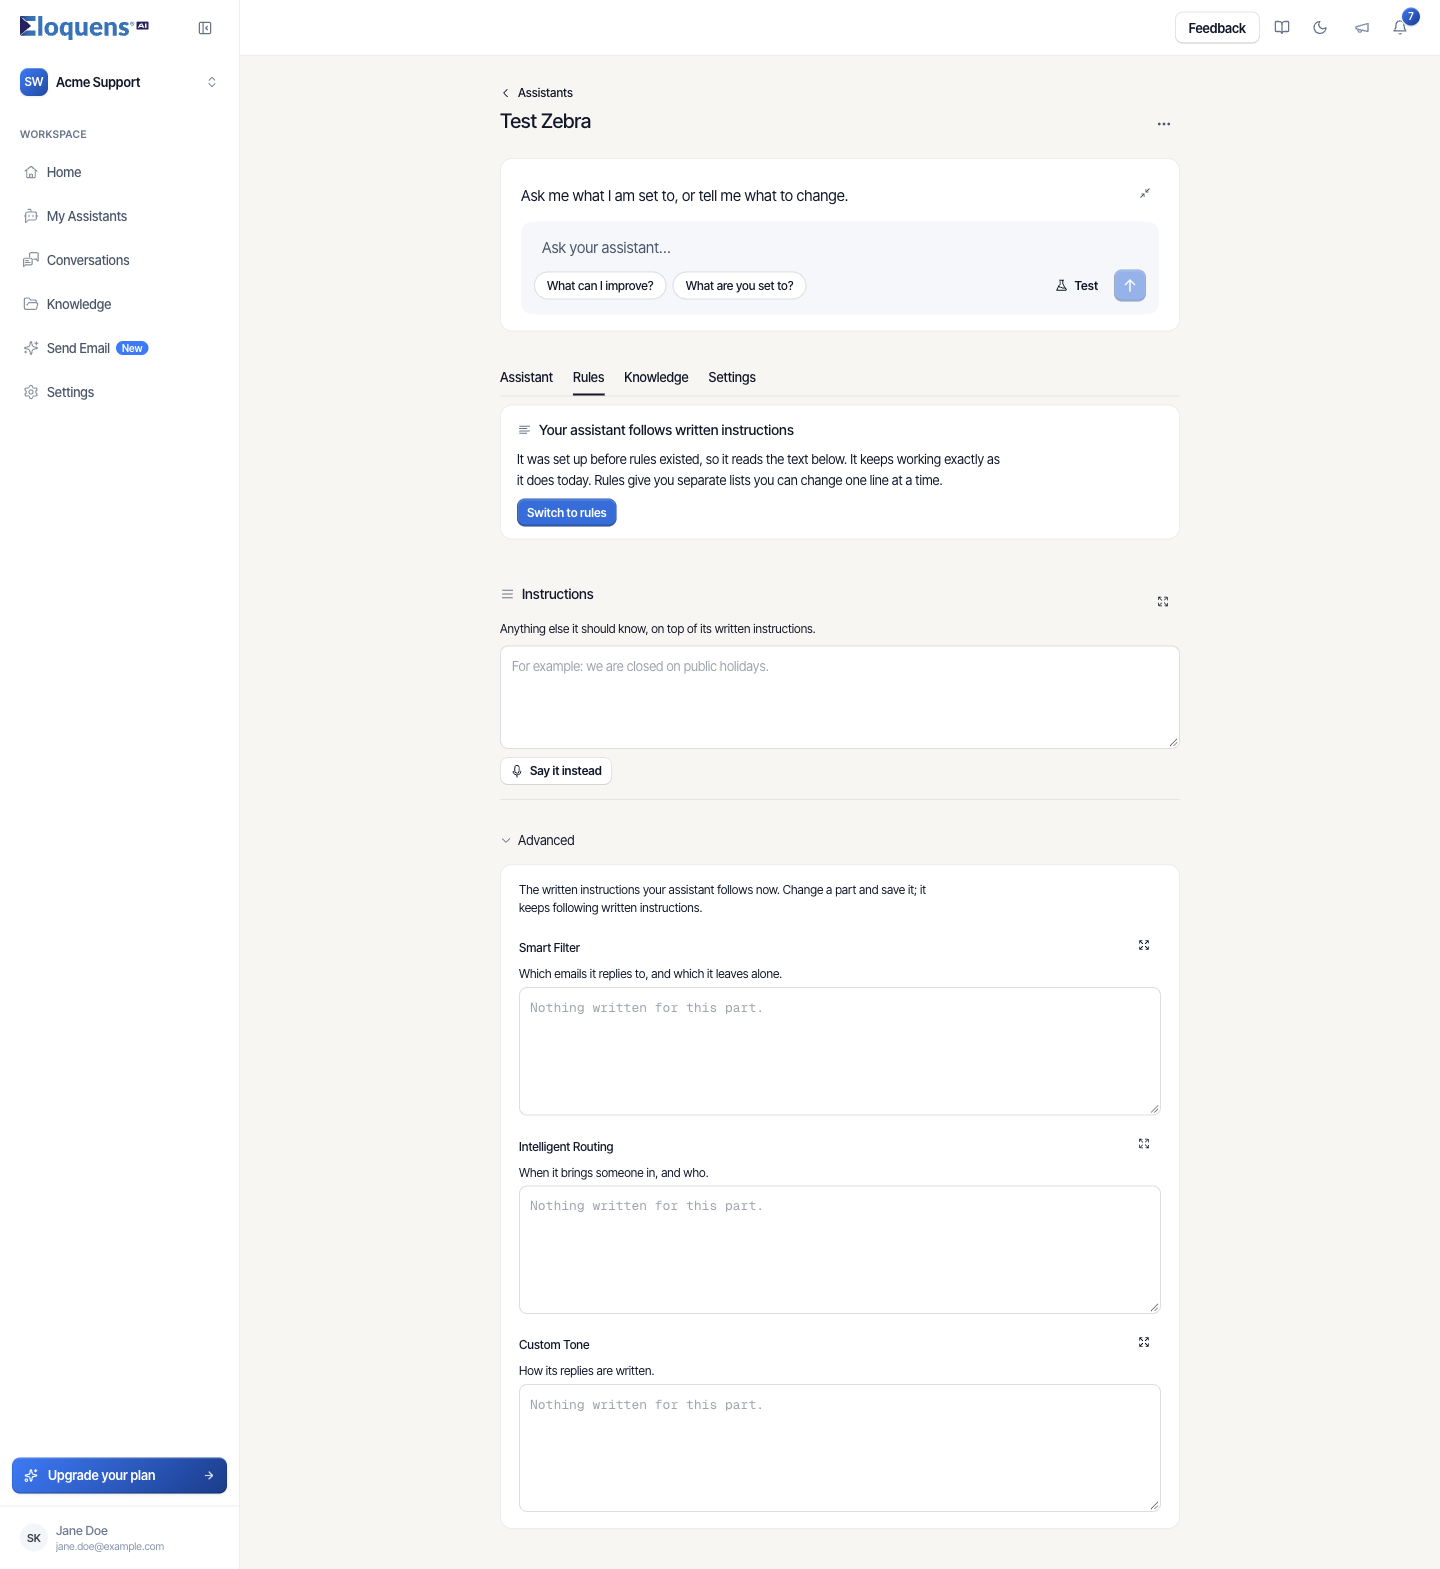Open the SK user avatar
The height and width of the screenshot is (1569, 1440).
click(x=34, y=1538)
